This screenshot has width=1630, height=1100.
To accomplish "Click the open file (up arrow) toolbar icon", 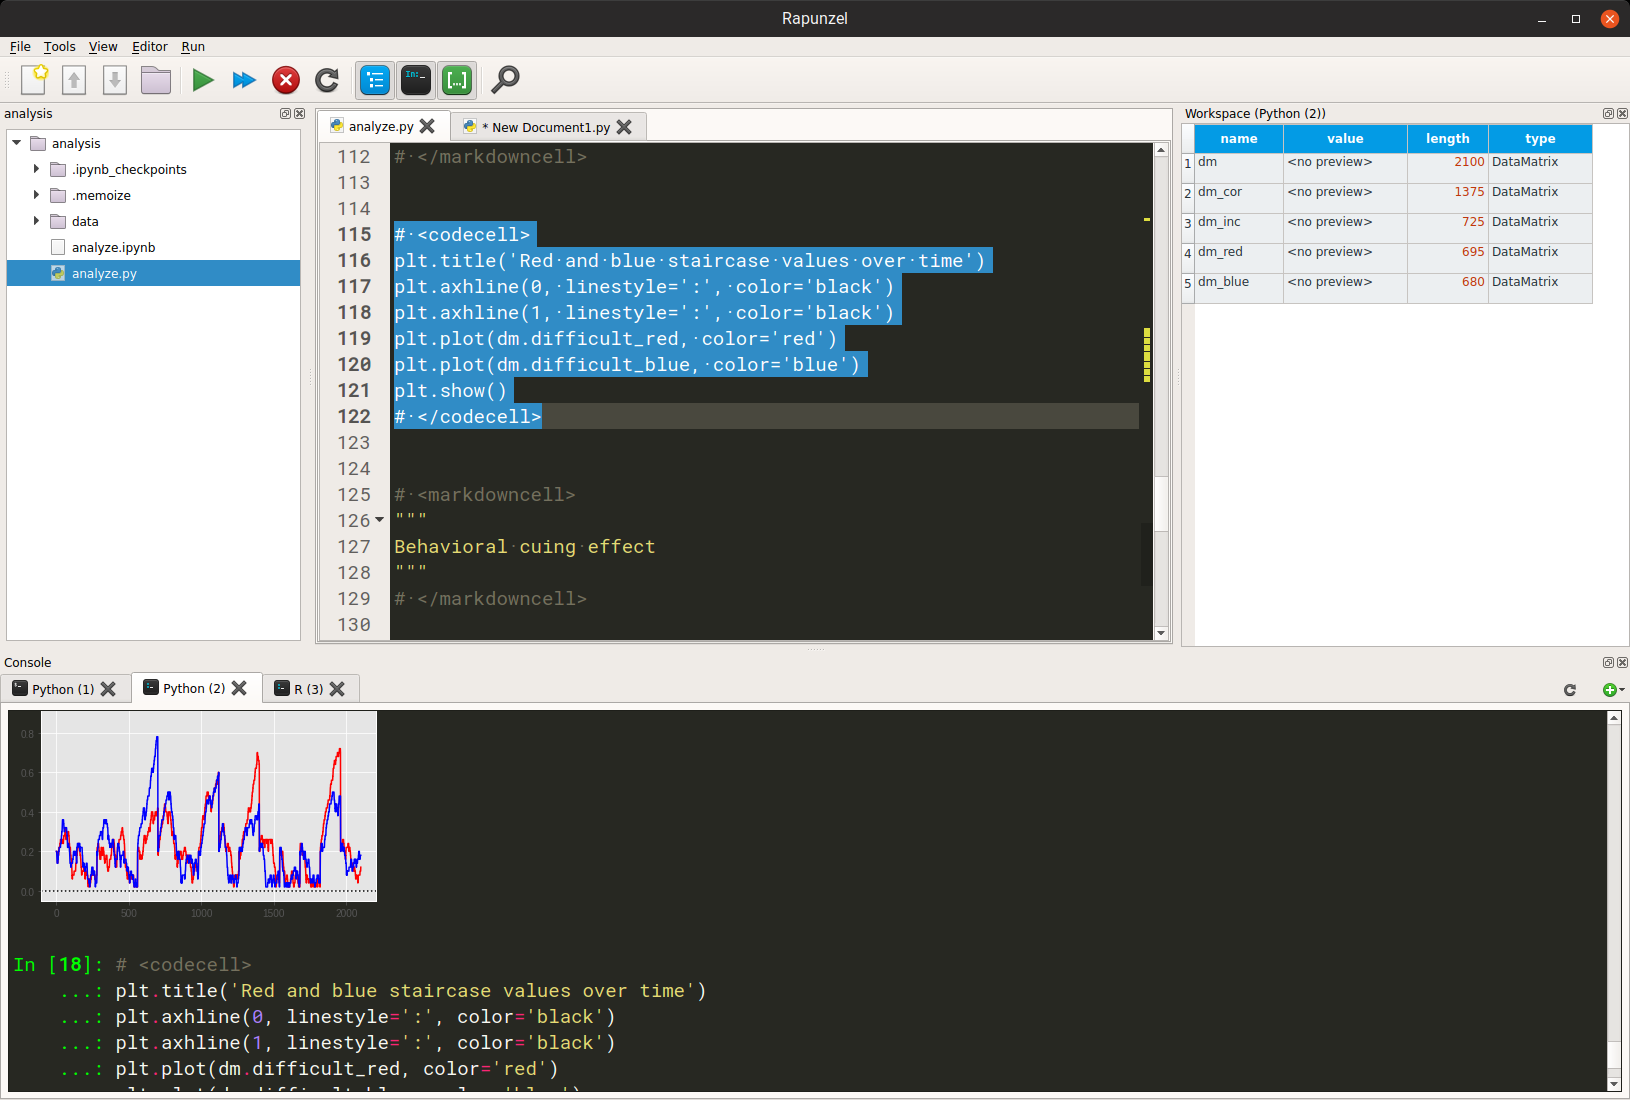I will pos(74,80).
